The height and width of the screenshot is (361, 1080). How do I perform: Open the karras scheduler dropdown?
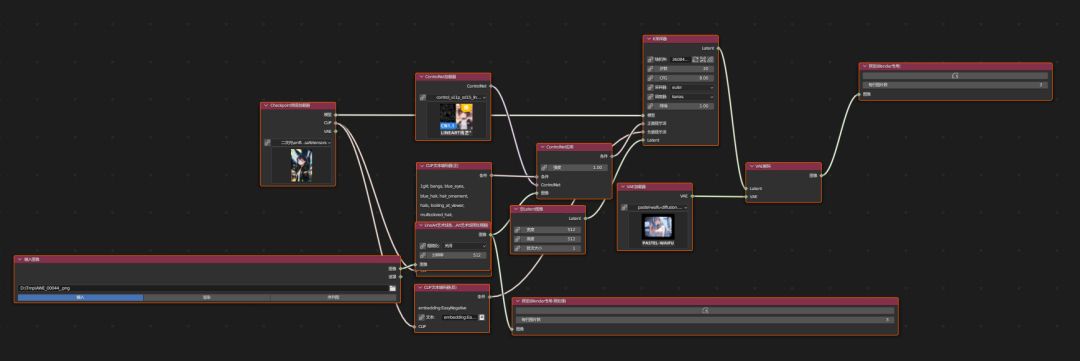(692, 97)
